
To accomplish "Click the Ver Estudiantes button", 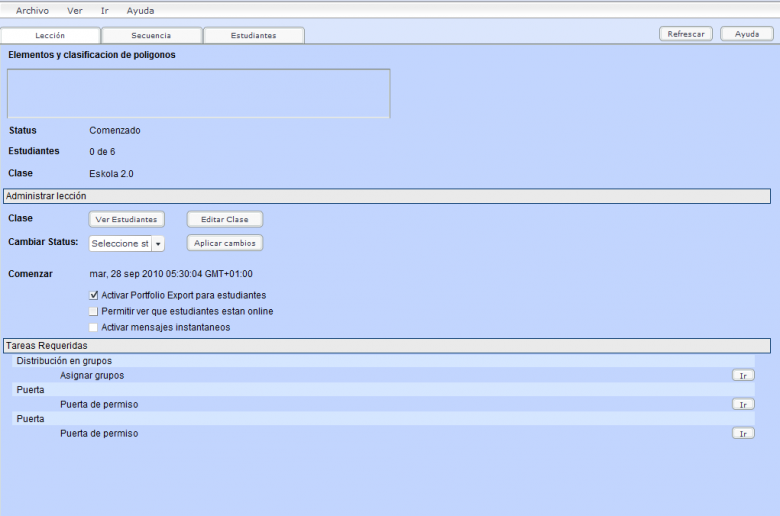I will coord(126,219).
